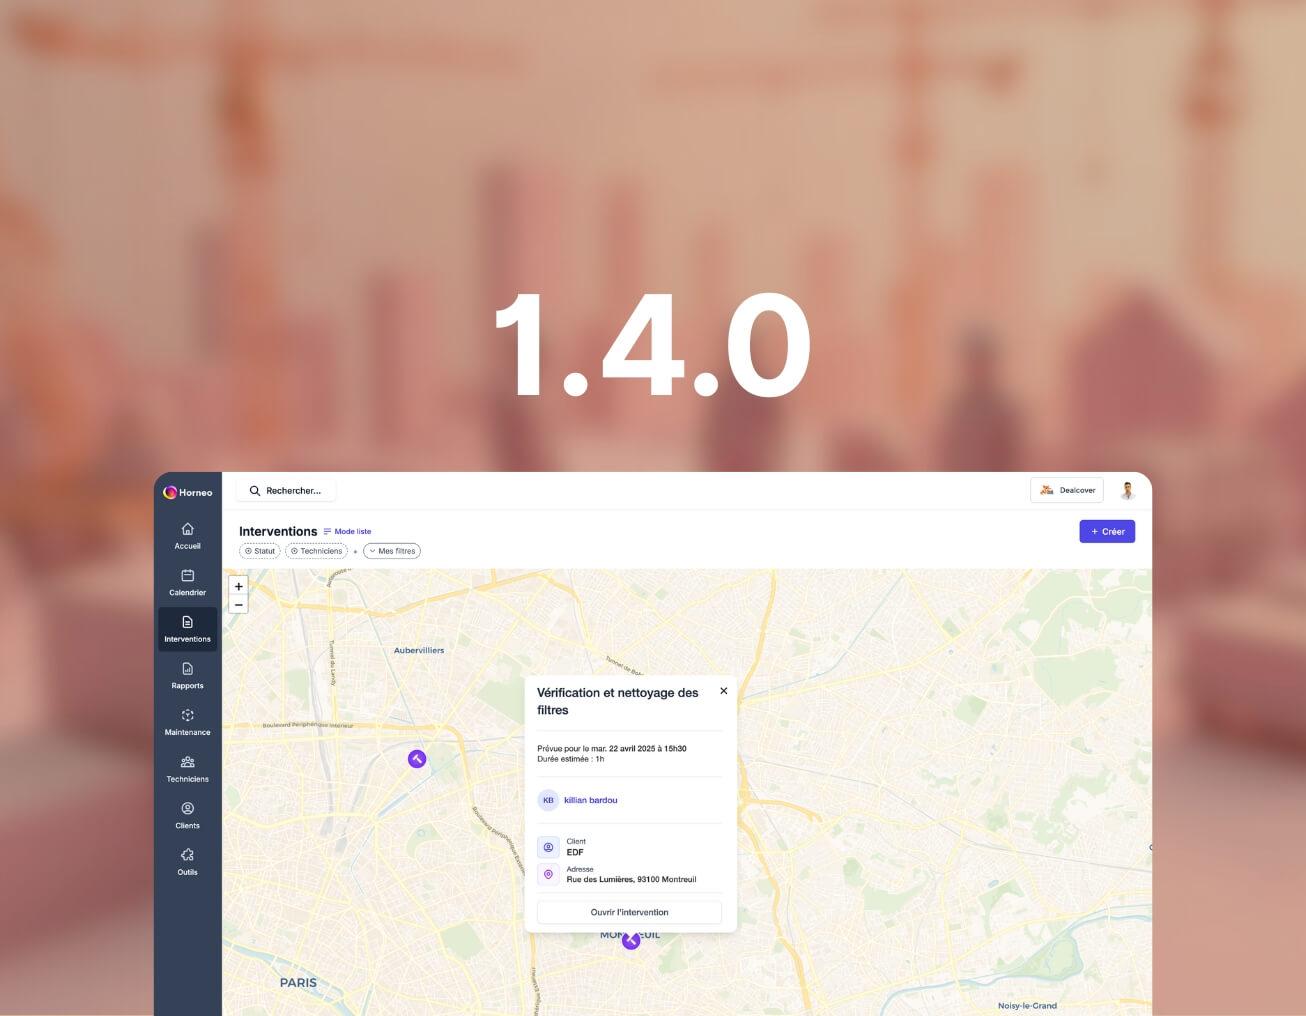The width and height of the screenshot is (1306, 1016).
Task: Open killian bardou technician link
Action: 590,800
